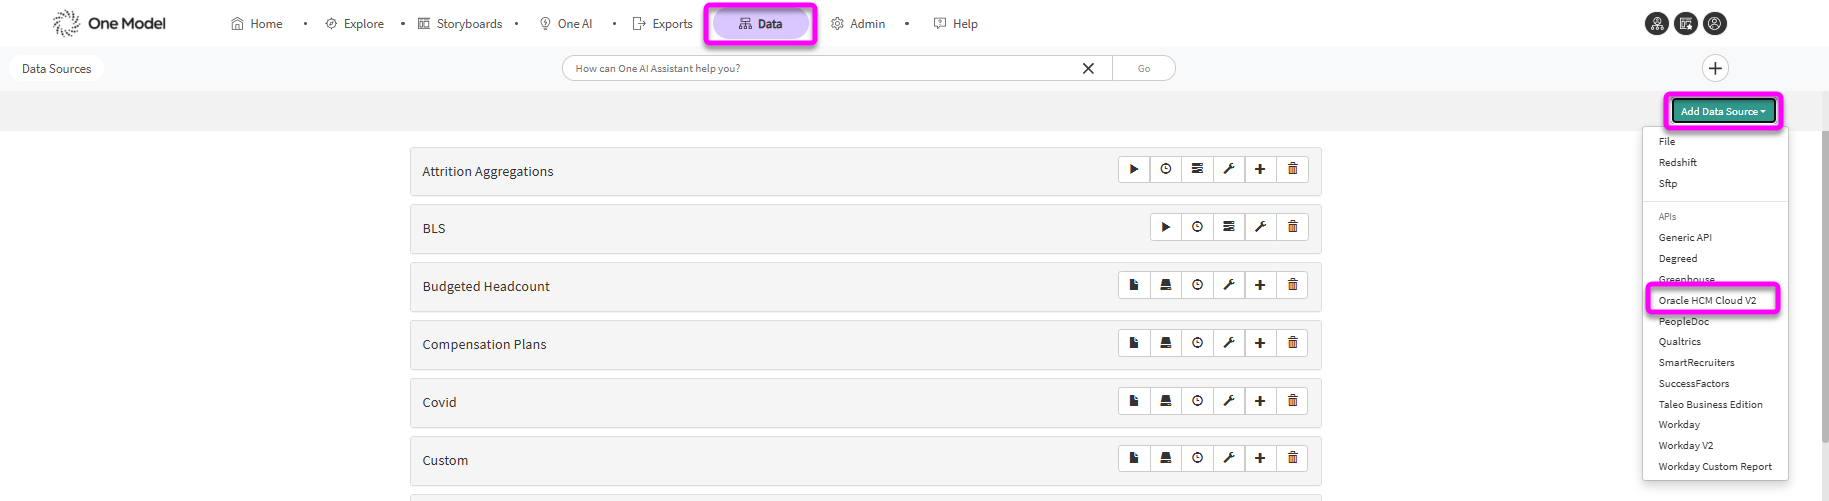Screen dimensions: 1829x501
Task: Open BLS server list icon
Action: pos(1229,227)
